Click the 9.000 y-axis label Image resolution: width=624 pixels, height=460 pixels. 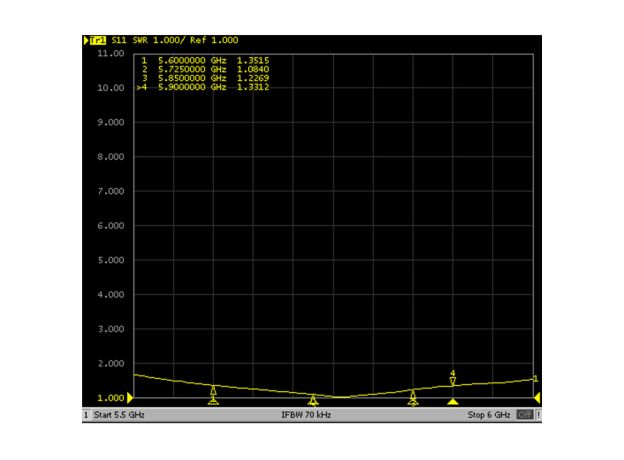tap(111, 123)
